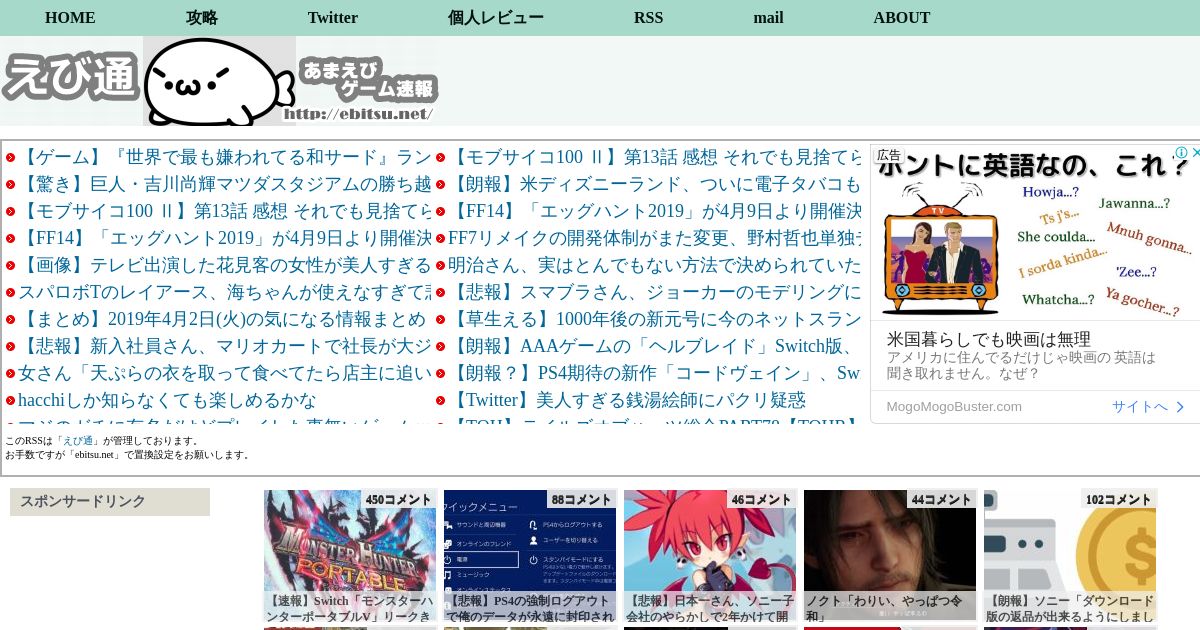Viewport: 1200px width, 630px height.
Task: Open 【まとめ】2019年4月2日(火)の気になる情報まとめ
Action: [222, 319]
